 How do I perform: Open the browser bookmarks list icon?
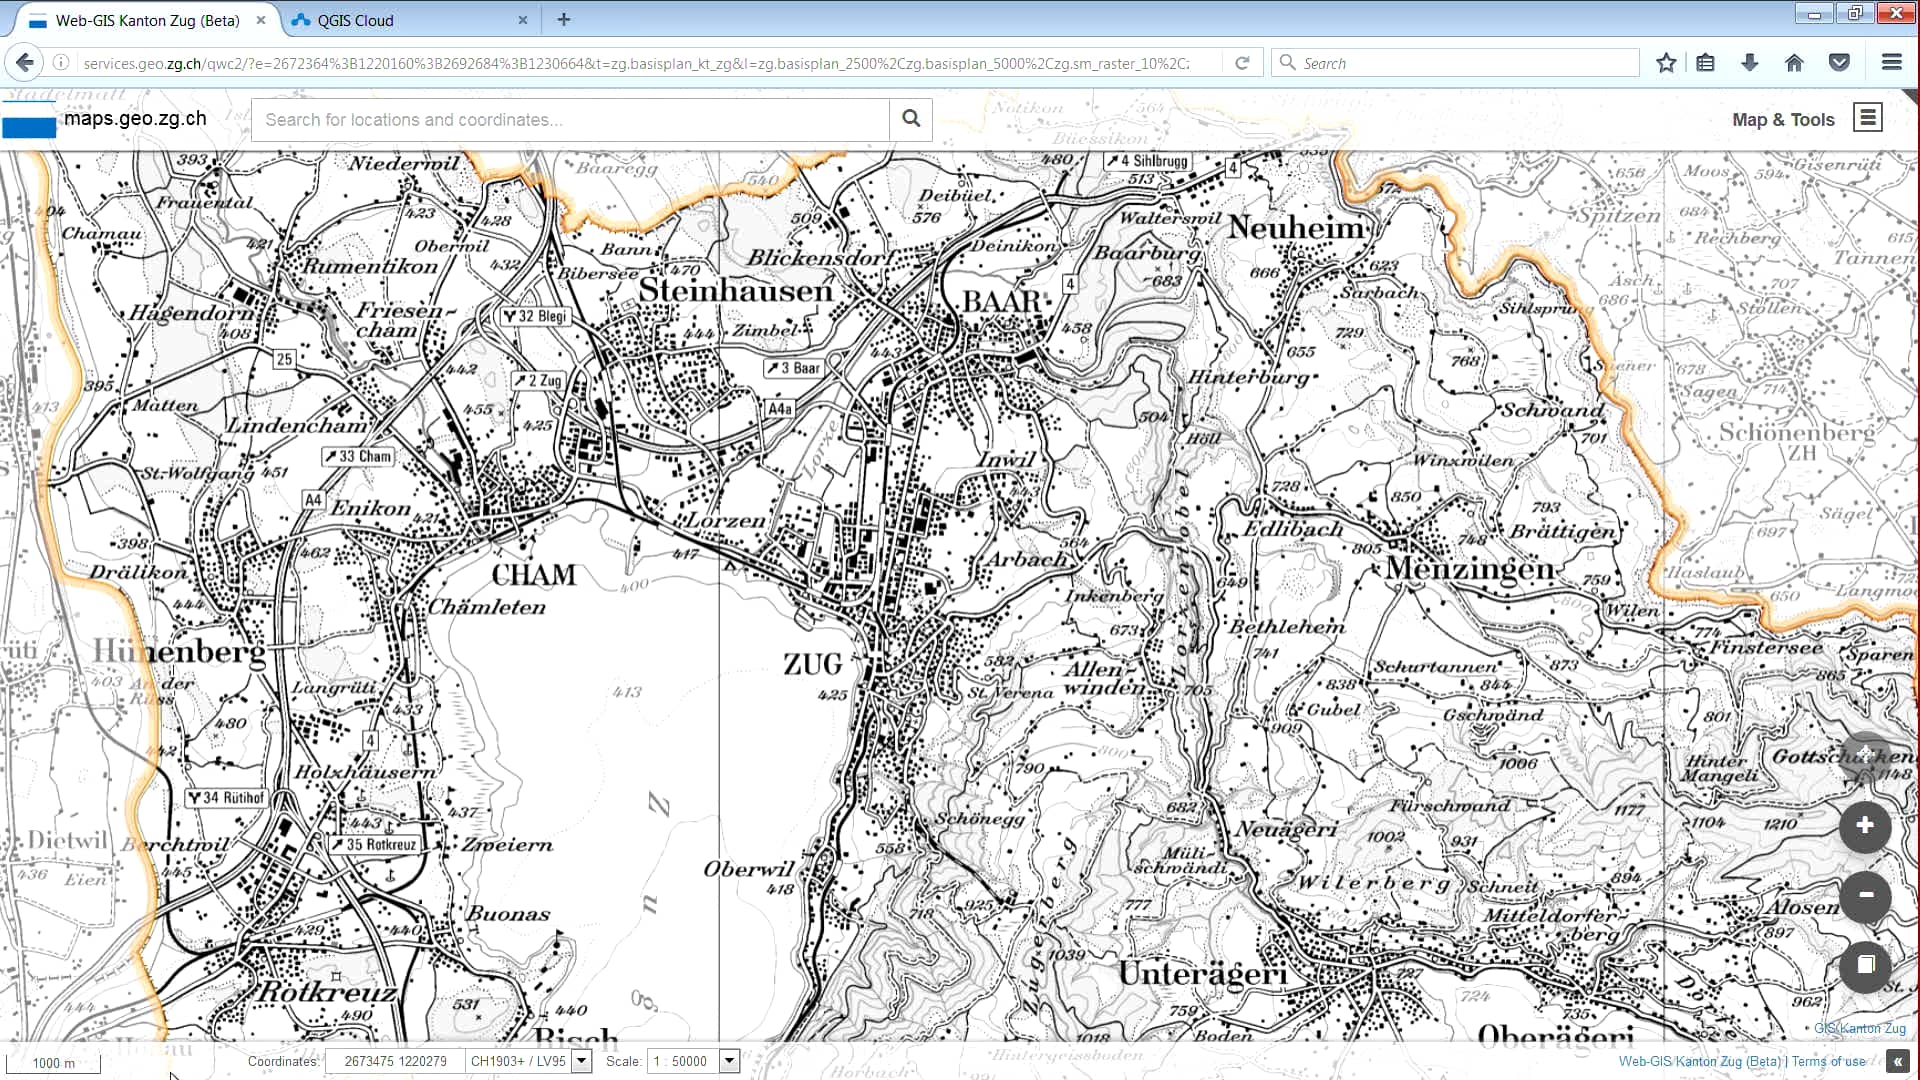pos(1706,63)
